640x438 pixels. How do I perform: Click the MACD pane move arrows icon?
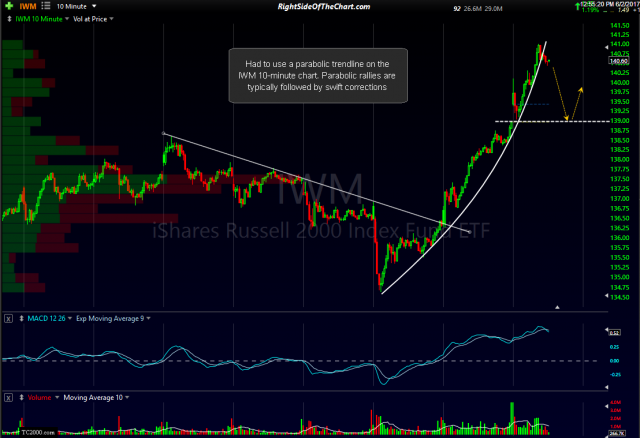(x=21, y=318)
